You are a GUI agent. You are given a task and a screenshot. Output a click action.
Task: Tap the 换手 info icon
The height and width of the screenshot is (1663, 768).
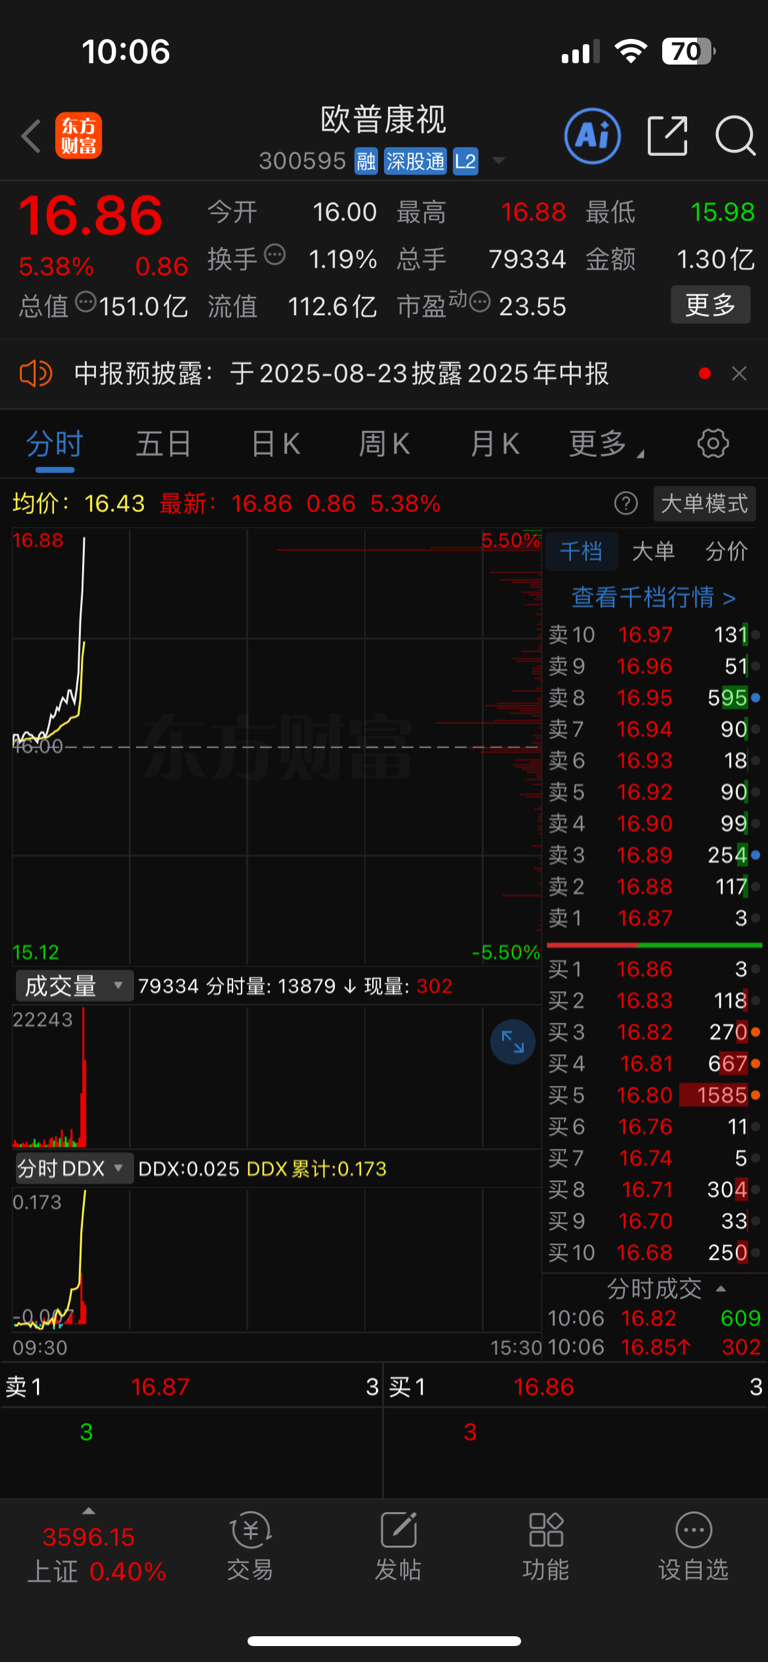275,255
